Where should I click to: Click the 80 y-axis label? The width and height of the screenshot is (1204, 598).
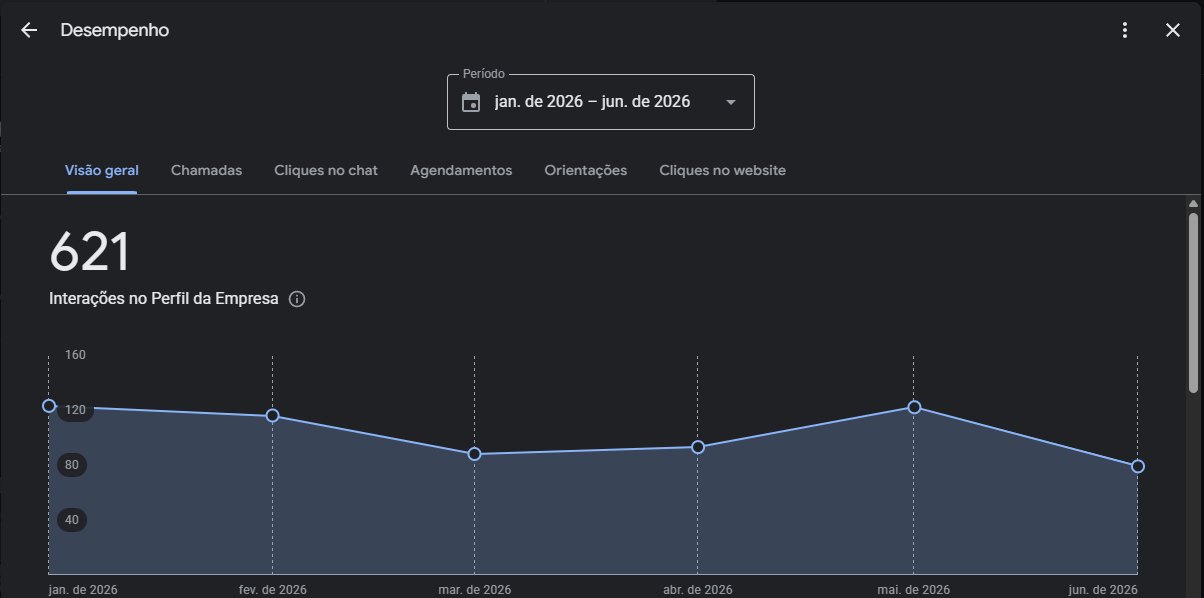71,465
